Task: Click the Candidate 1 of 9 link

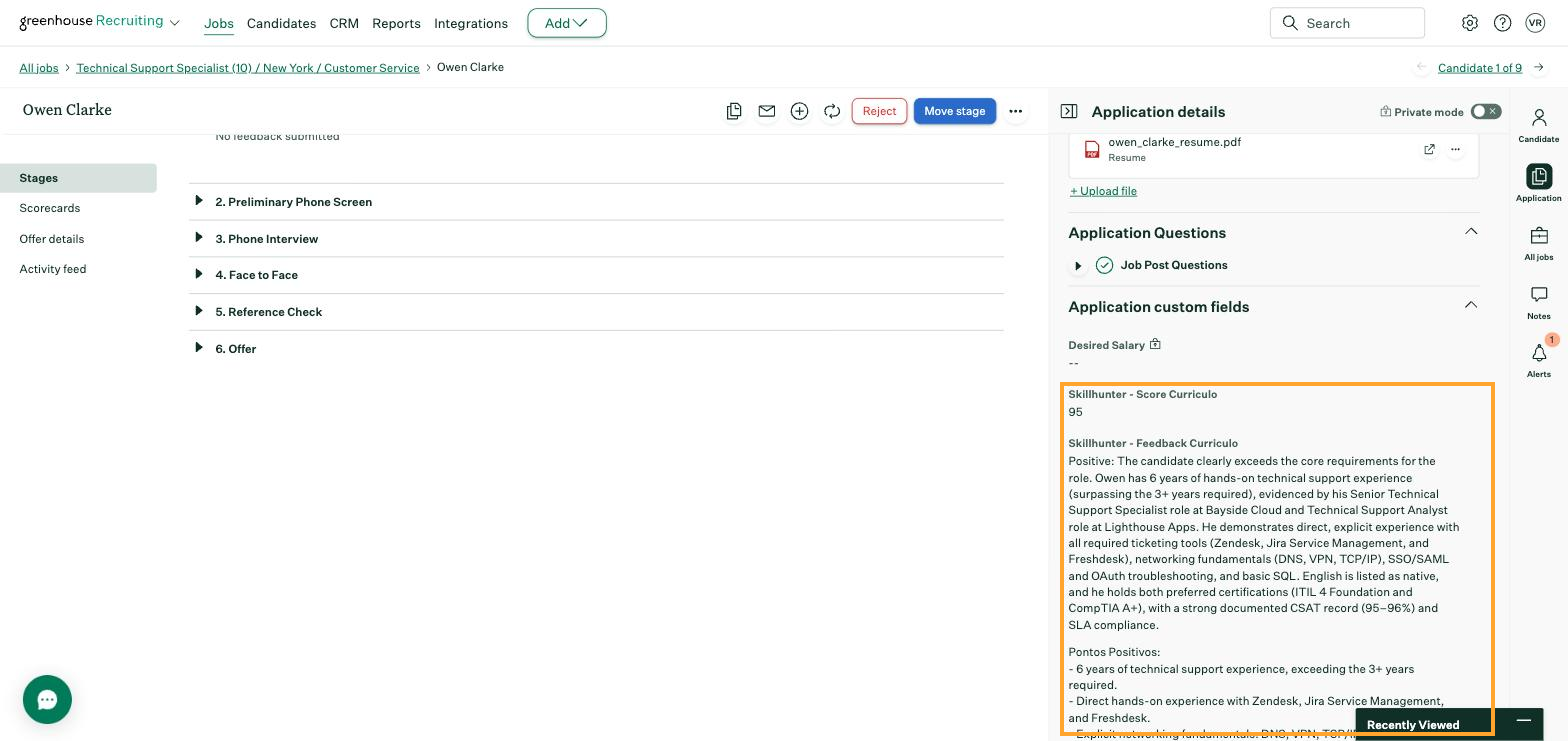Action: pyautogui.click(x=1480, y=68)
